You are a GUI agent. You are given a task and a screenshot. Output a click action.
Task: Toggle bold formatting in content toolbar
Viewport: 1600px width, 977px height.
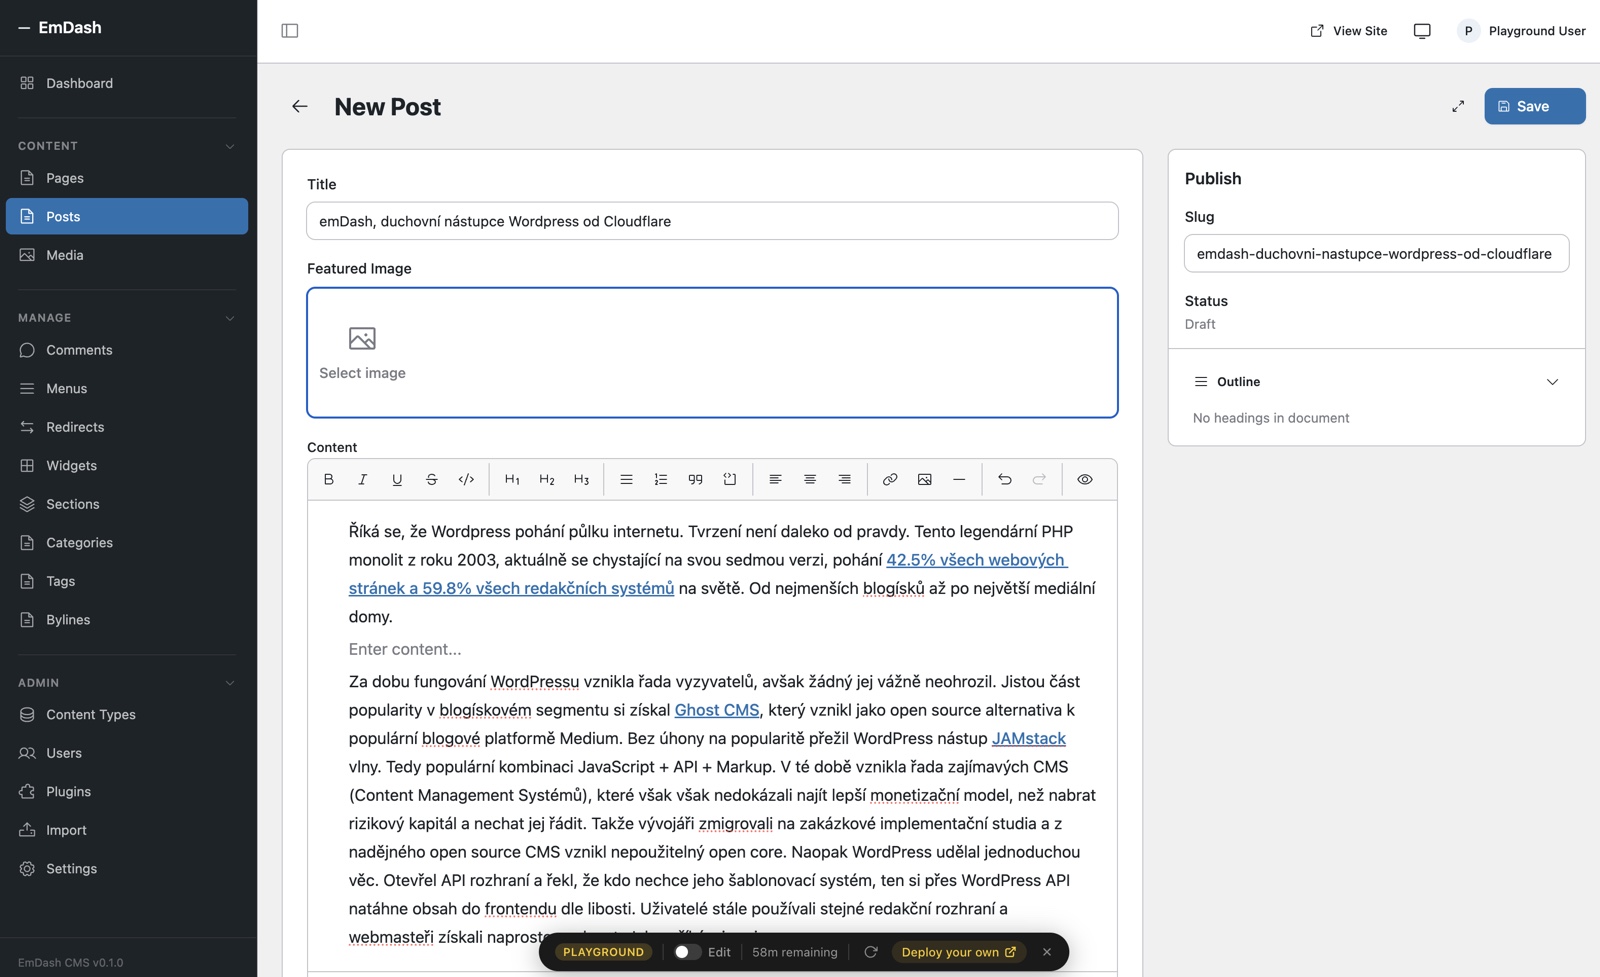click(328, 480)
